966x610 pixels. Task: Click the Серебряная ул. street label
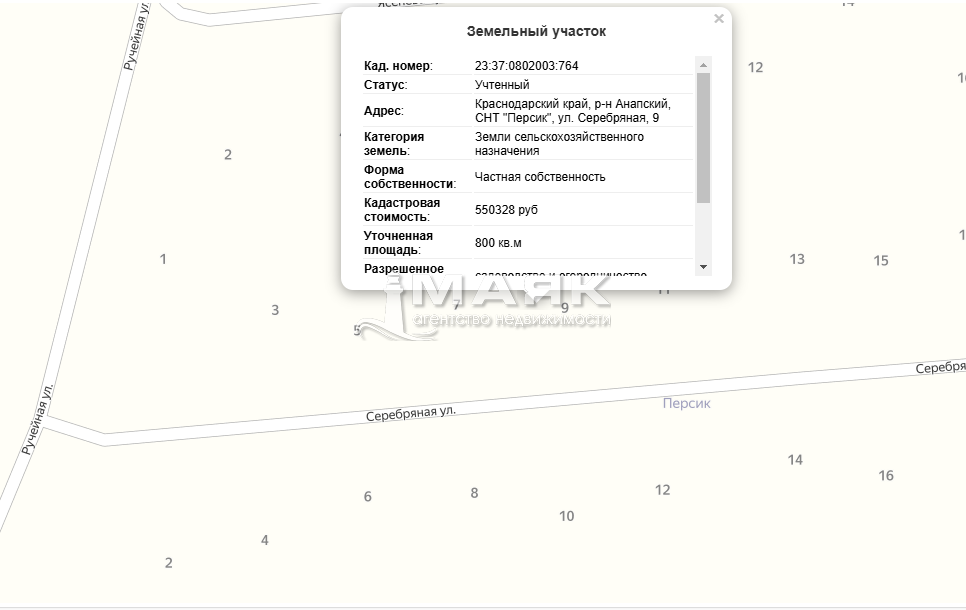point(410,413)
